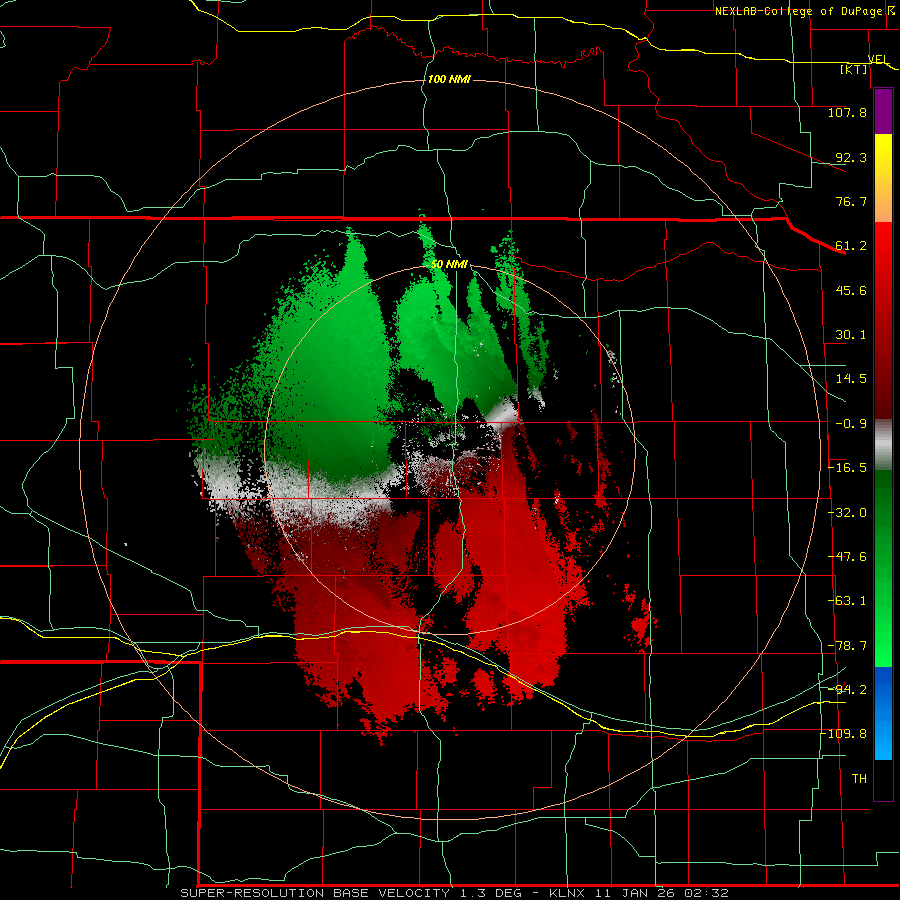The height and width of the screenshot is (900, 900).
Task: Click the red segment of the color bar
Action: tap(883, 320)
